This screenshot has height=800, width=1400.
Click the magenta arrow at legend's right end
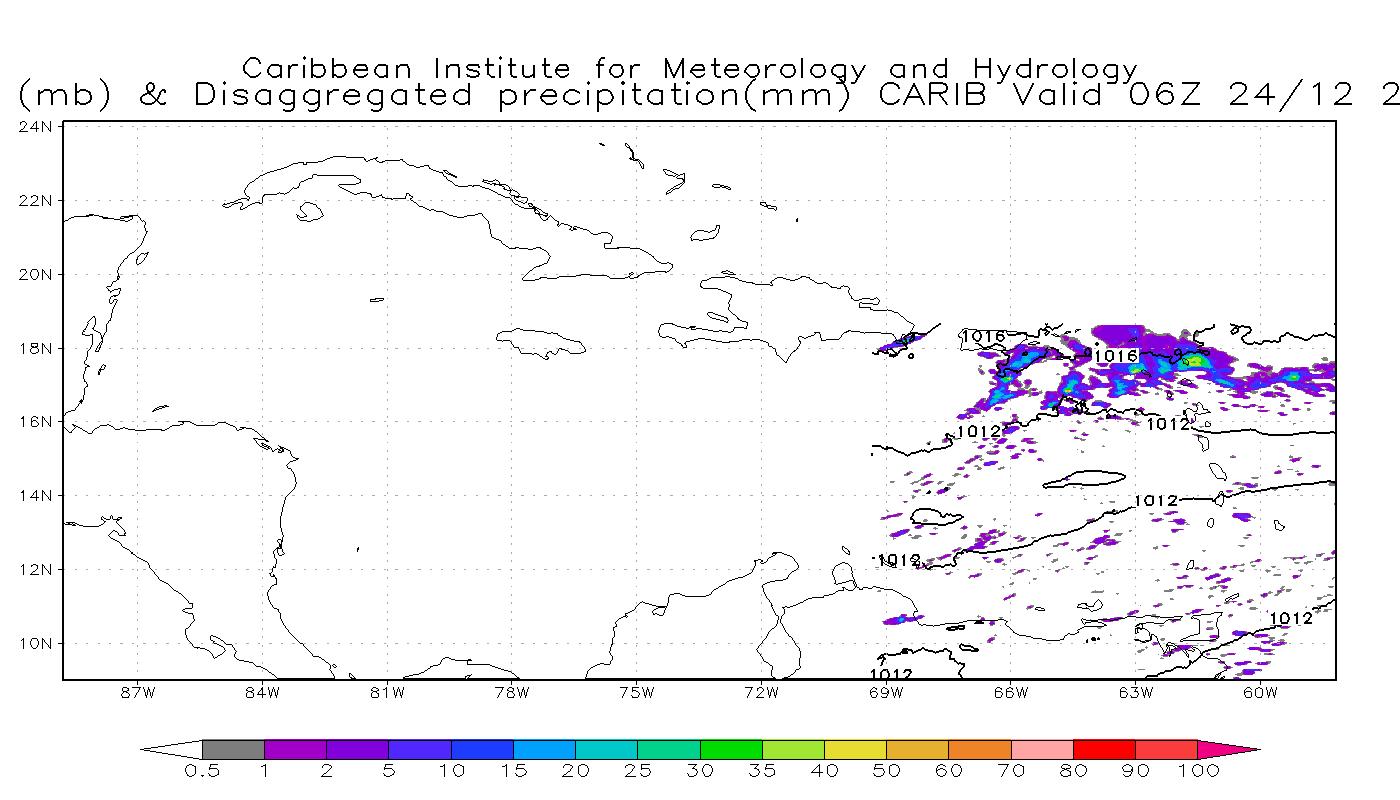click(1228, 749)
